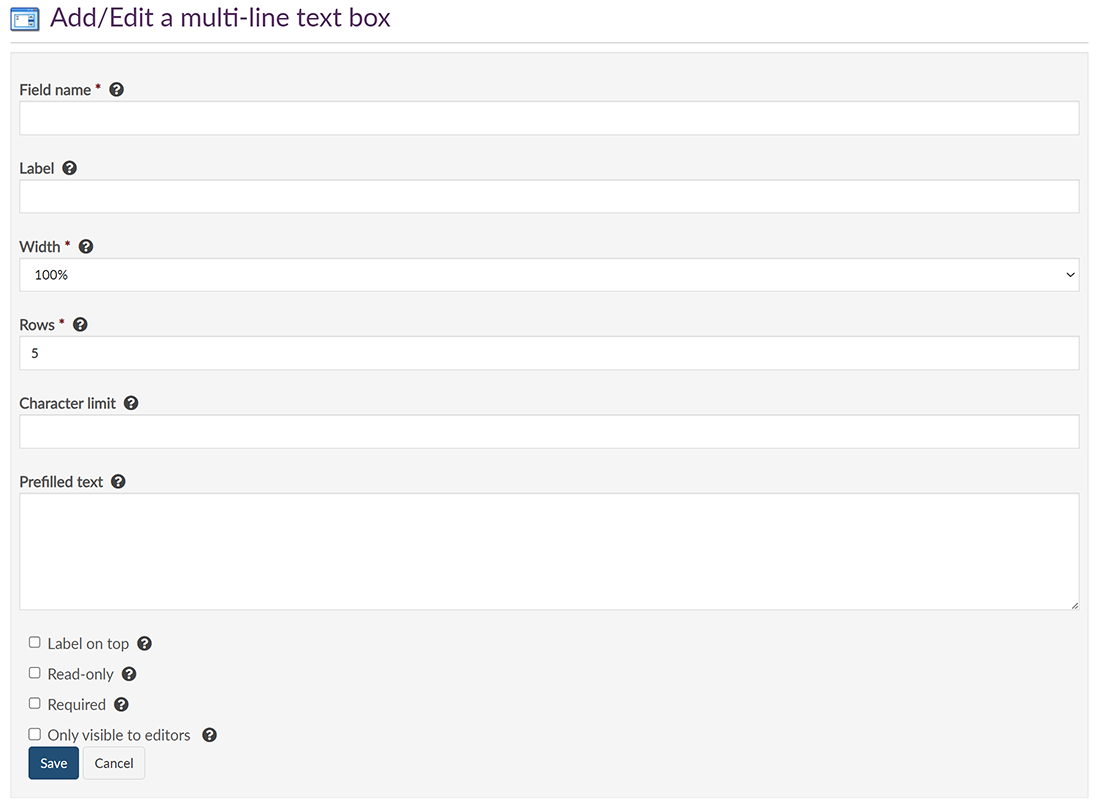
Task: Enable the Label on top checkbox
Action: [x=35, y=643]
